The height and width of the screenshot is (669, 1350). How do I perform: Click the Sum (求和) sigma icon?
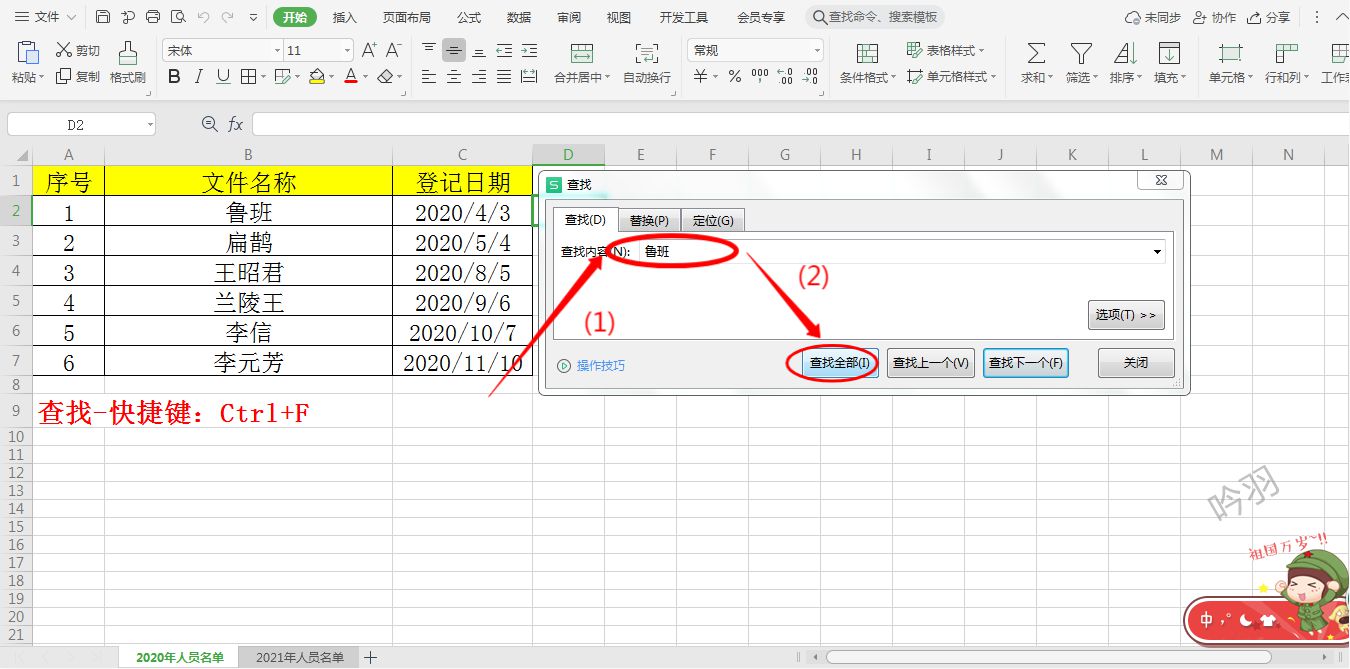1037,53
